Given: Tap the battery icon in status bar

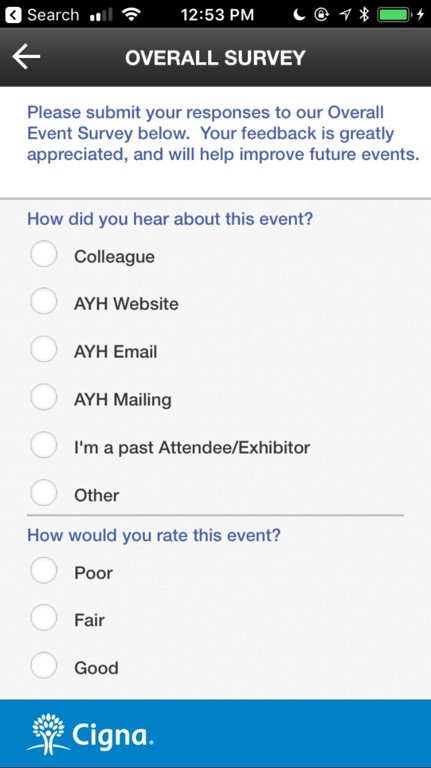Looking at the screenshot, I should click(x=394, y=15).
